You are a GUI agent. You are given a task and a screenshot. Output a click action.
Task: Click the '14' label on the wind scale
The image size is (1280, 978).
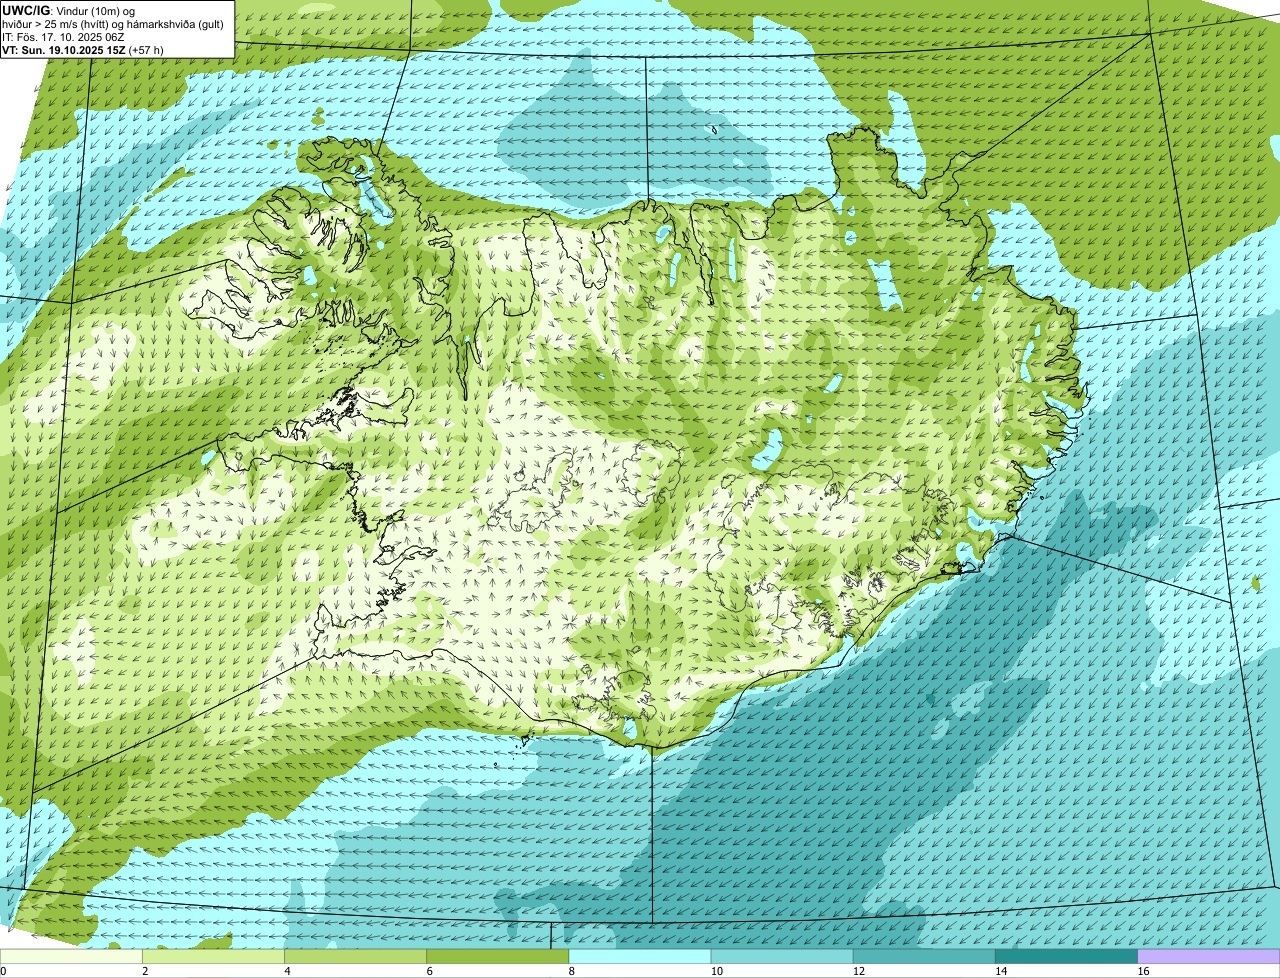tap(1001, 971)
